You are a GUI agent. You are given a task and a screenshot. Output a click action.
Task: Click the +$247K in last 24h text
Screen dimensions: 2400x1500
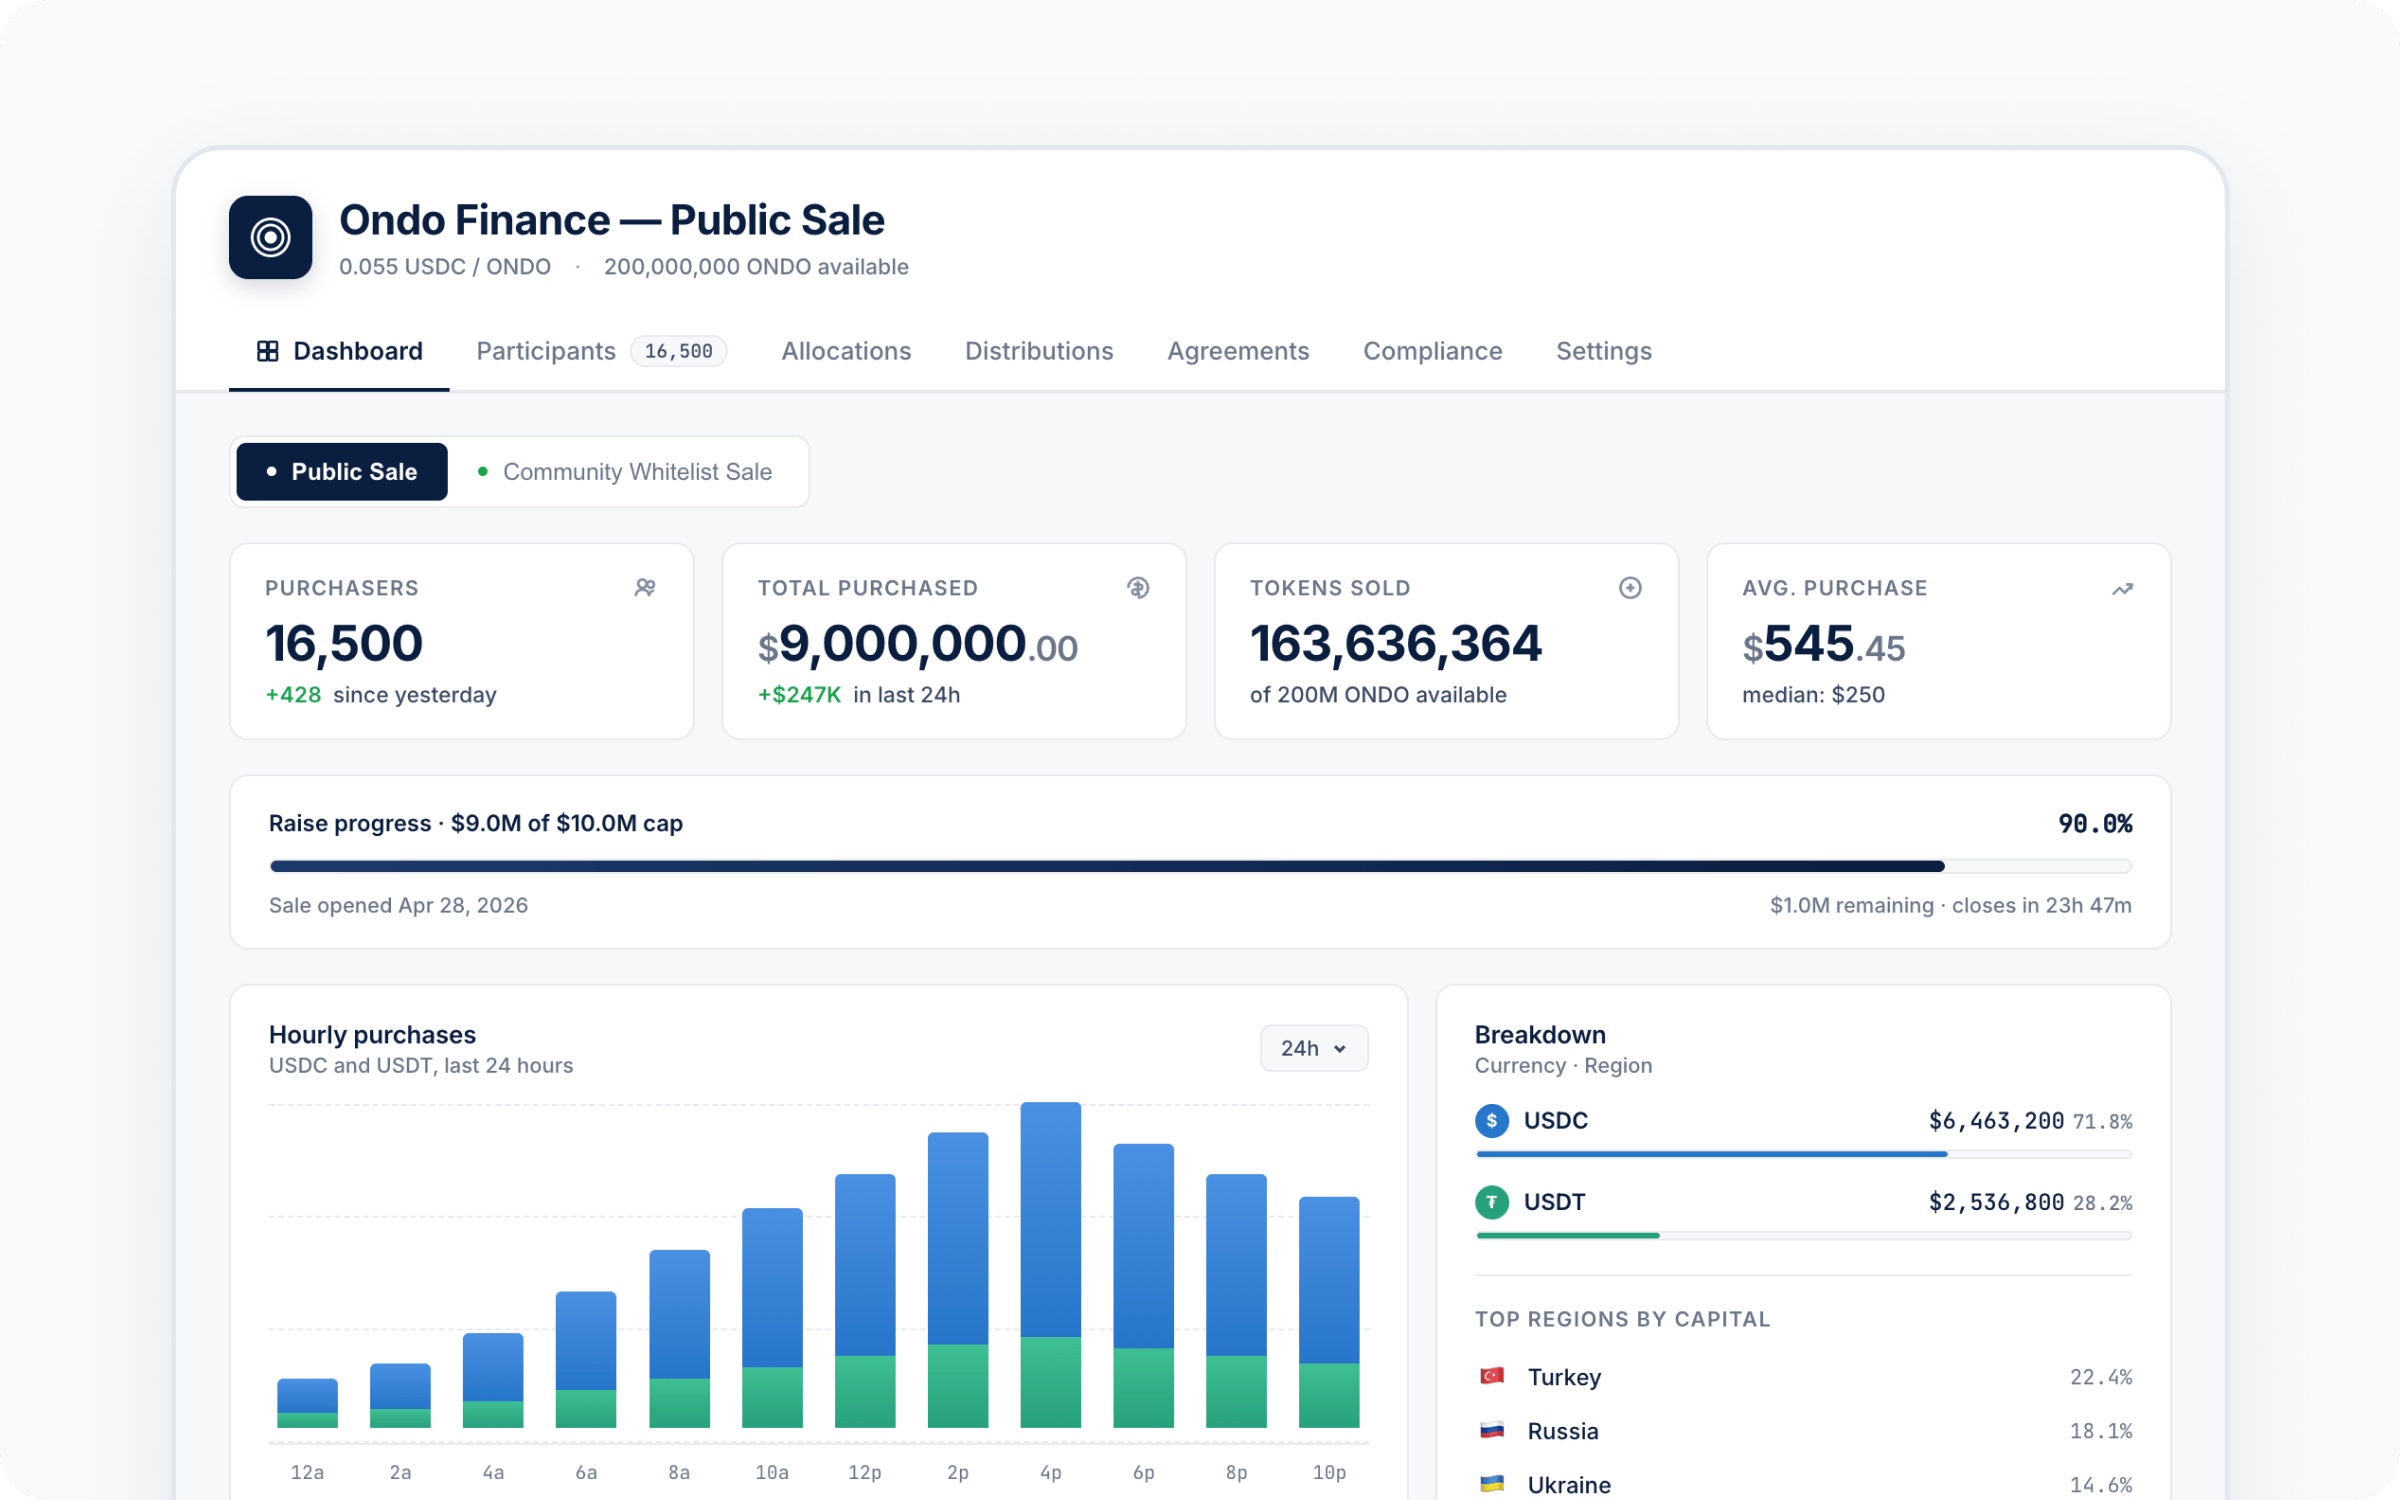(859, 694)
